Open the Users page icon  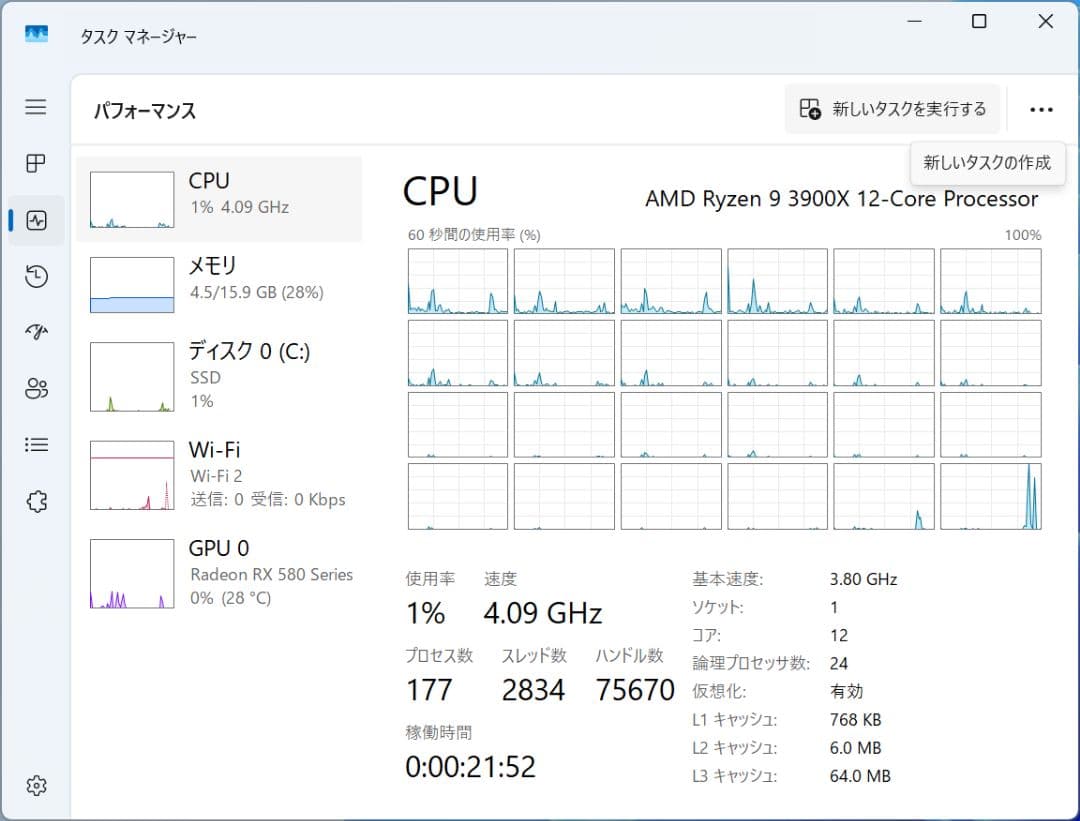(36, 388)
